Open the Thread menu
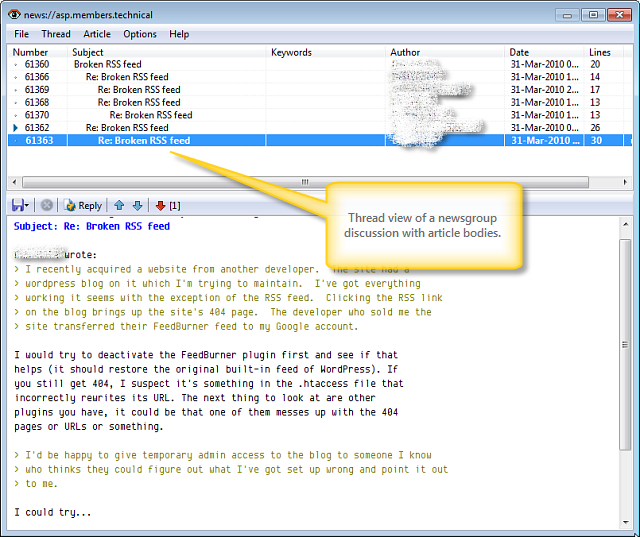640x537 pixels. pyautogui.click(x=56, y=34)
